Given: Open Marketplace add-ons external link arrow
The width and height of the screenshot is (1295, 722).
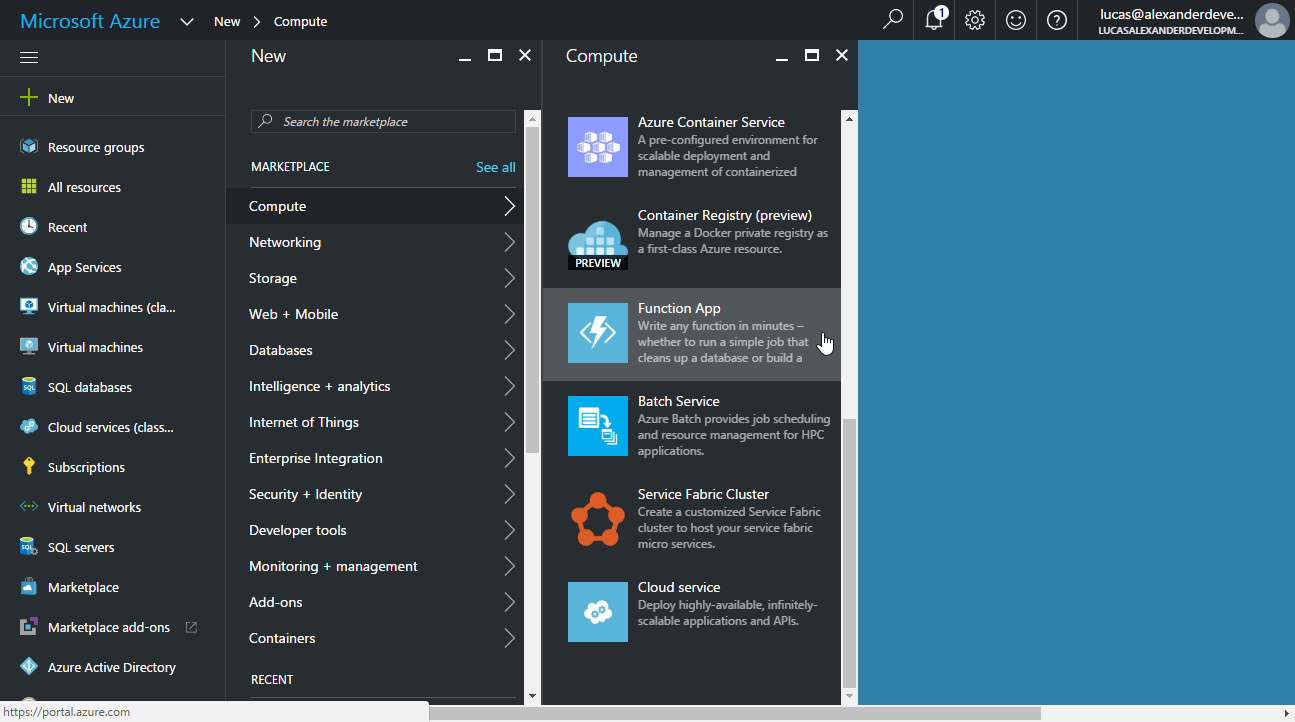Looking at the screenshot, I should pos(191,627).
